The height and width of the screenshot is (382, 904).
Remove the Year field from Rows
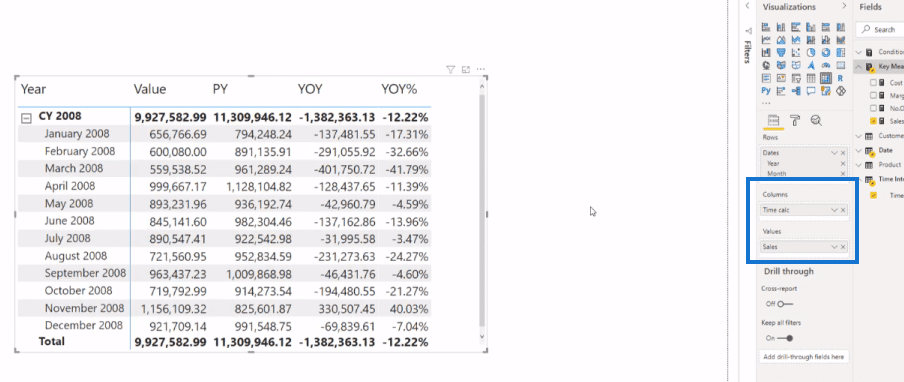843,164
